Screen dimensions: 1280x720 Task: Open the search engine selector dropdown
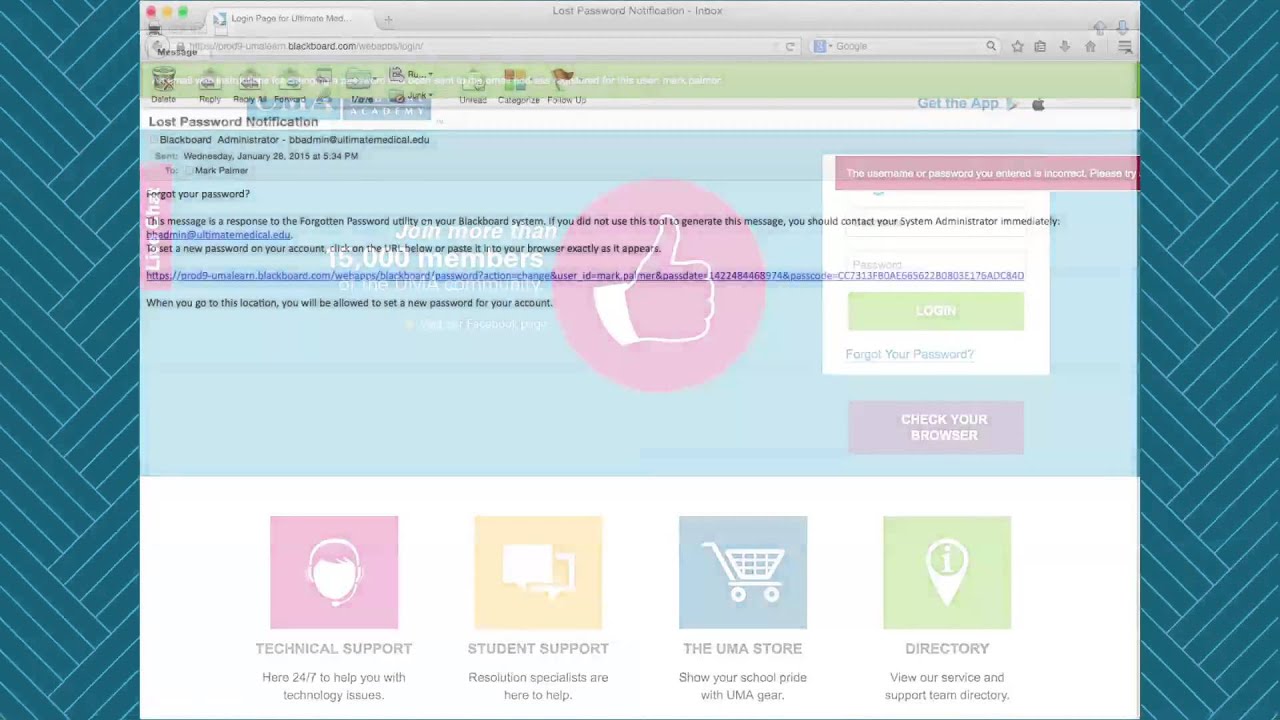[823, 46]
